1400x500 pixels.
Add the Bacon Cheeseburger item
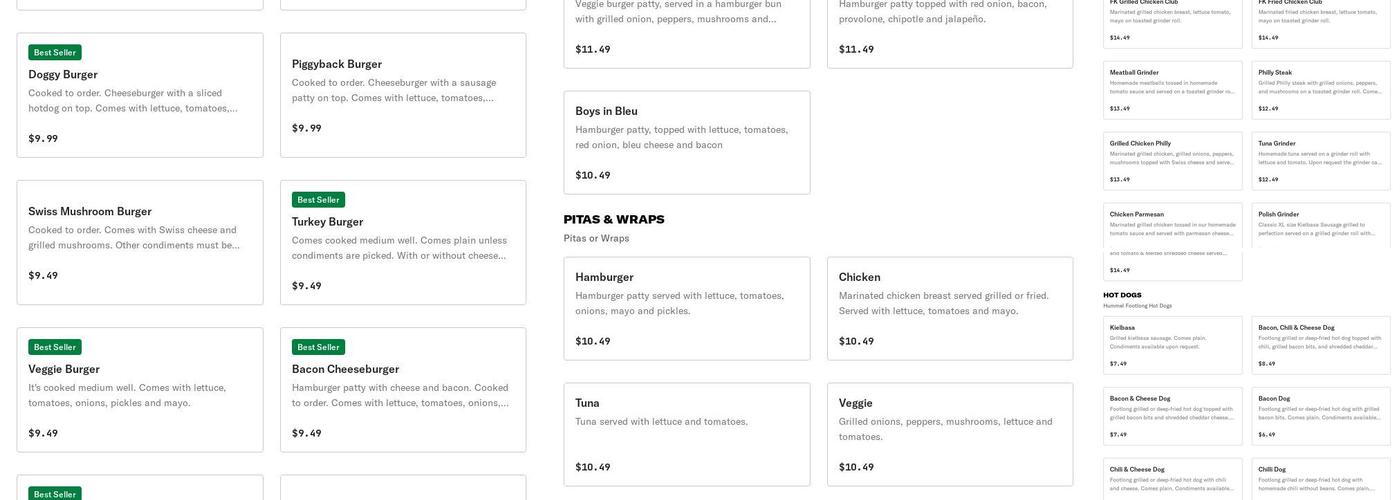pyautogui.click(x=403, y=391)
